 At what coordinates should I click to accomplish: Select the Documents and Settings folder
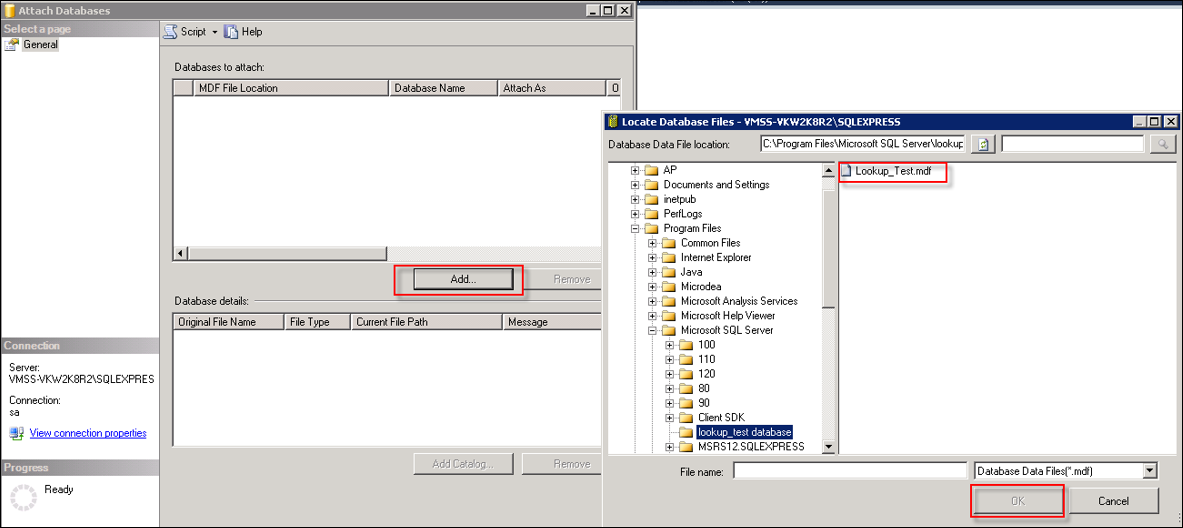716,185
